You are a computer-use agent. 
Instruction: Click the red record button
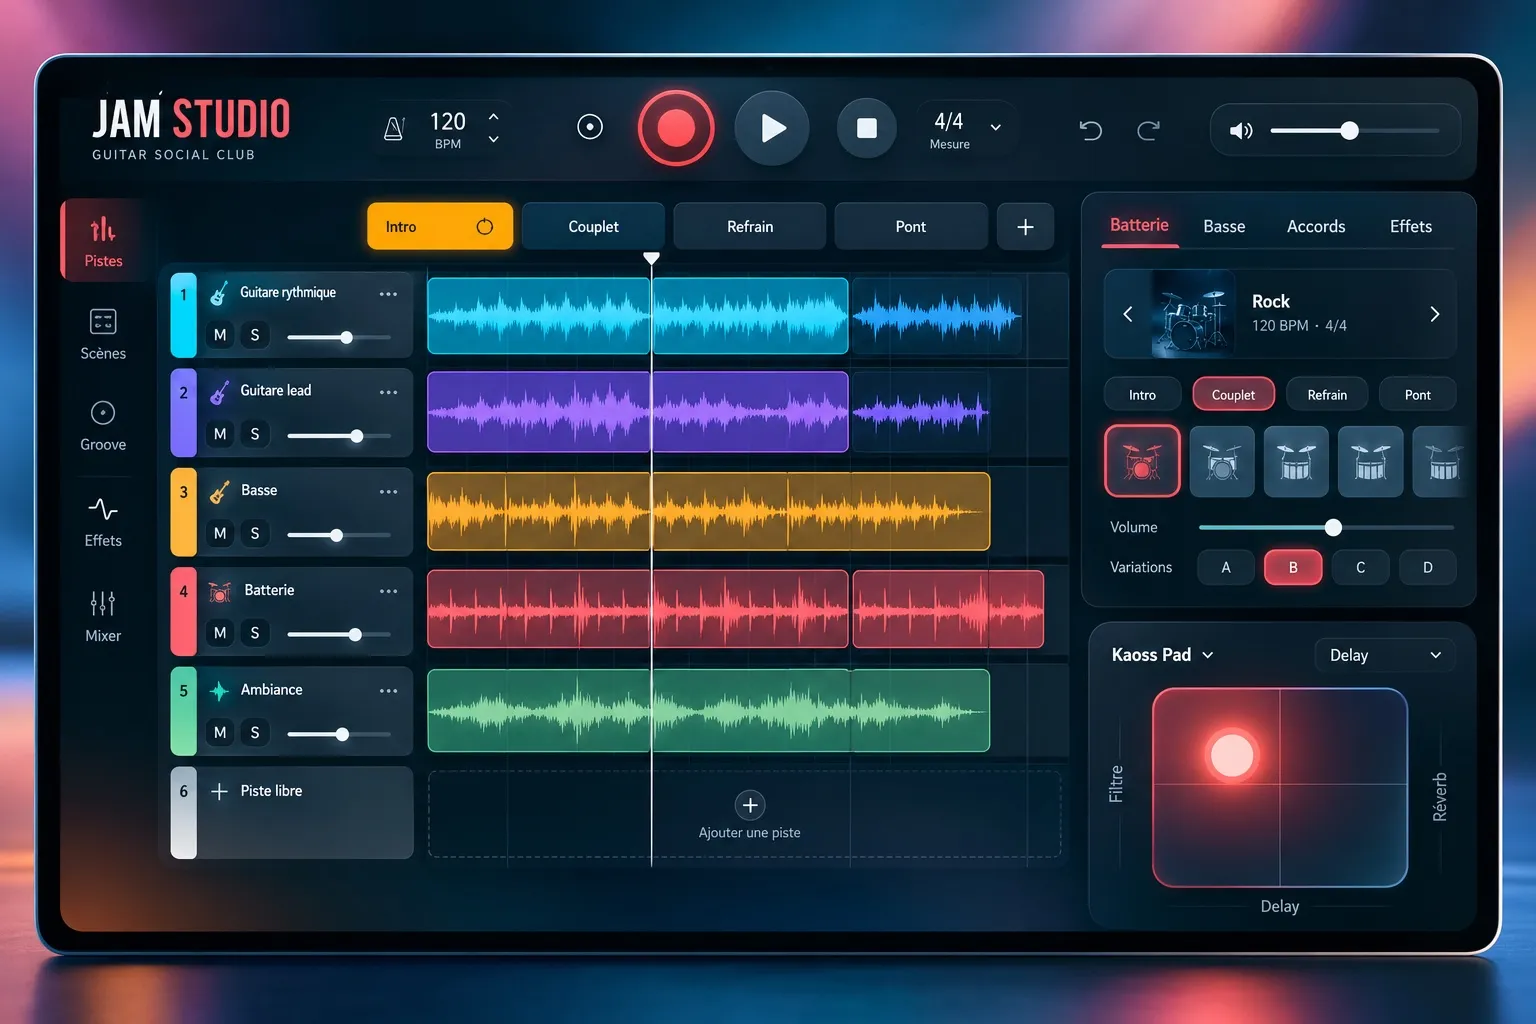(676, 128)
